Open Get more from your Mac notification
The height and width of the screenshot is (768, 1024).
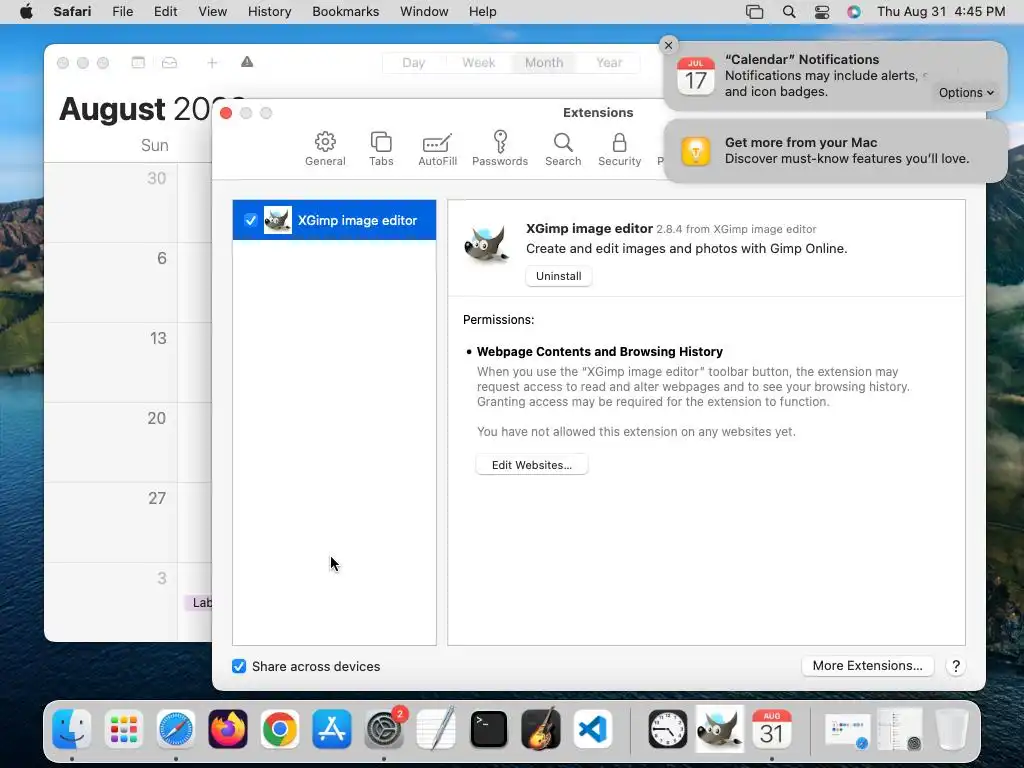(835, 151)
